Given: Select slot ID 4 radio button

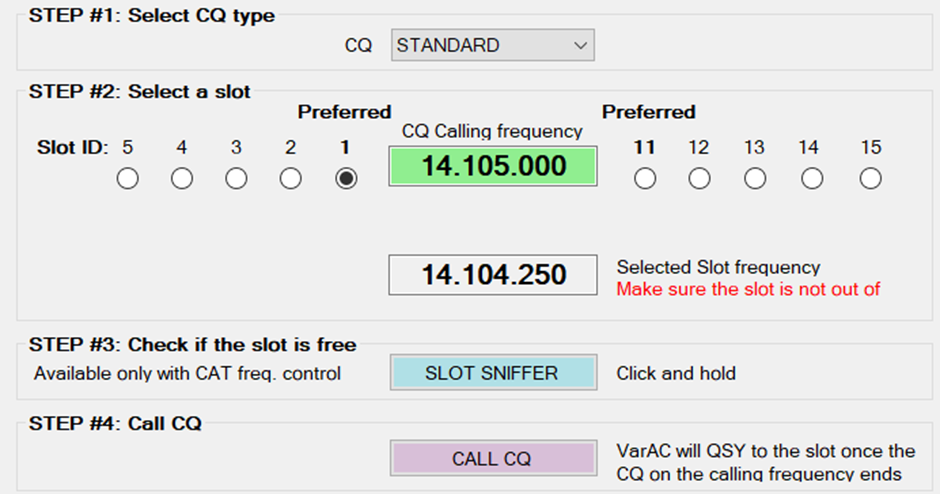Looking at the screenshot, I should (x=182, y=179).
